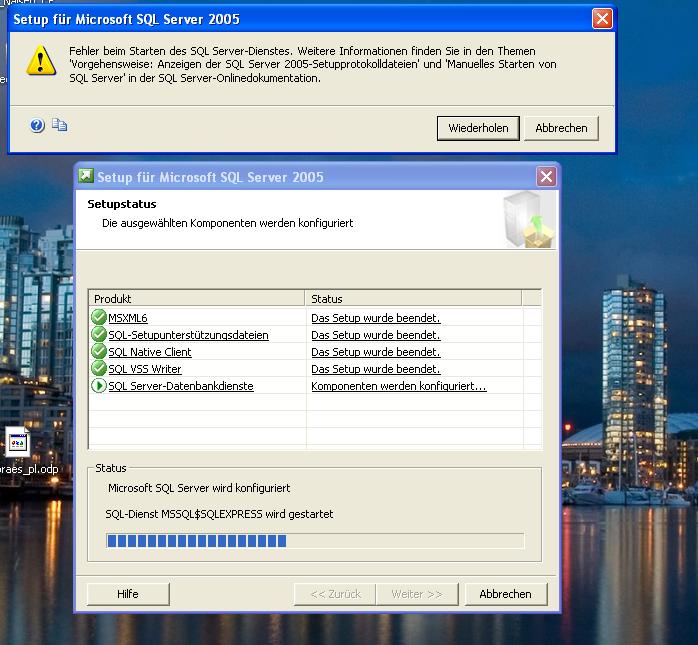Click checkmark beside SQL Native Client

click(x=99, y=351)
